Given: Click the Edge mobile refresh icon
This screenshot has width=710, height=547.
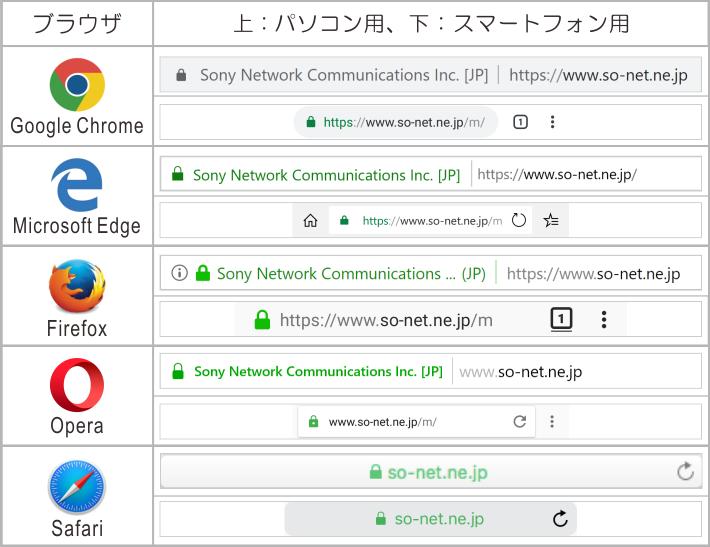Looking at the screenshot, I should (518, 221).
